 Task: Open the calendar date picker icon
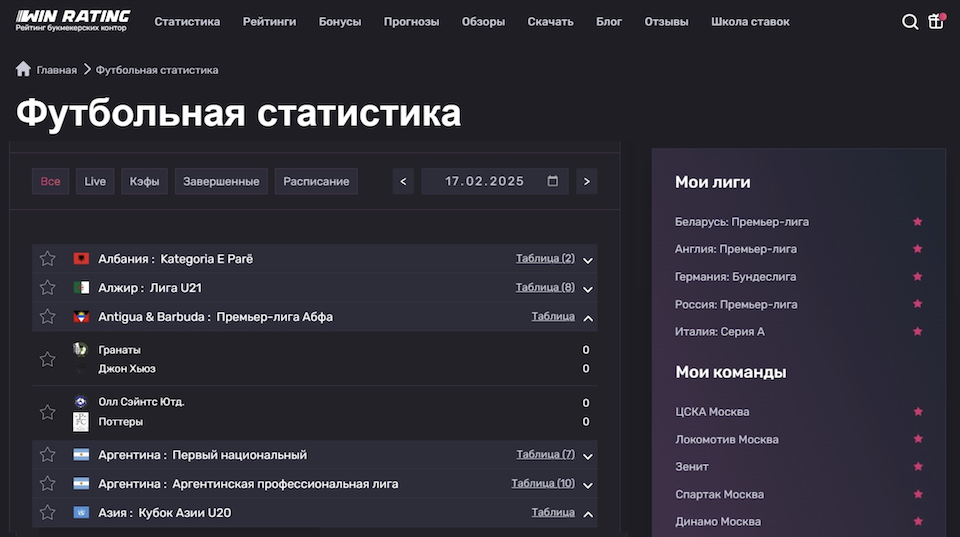coord(553,181)
